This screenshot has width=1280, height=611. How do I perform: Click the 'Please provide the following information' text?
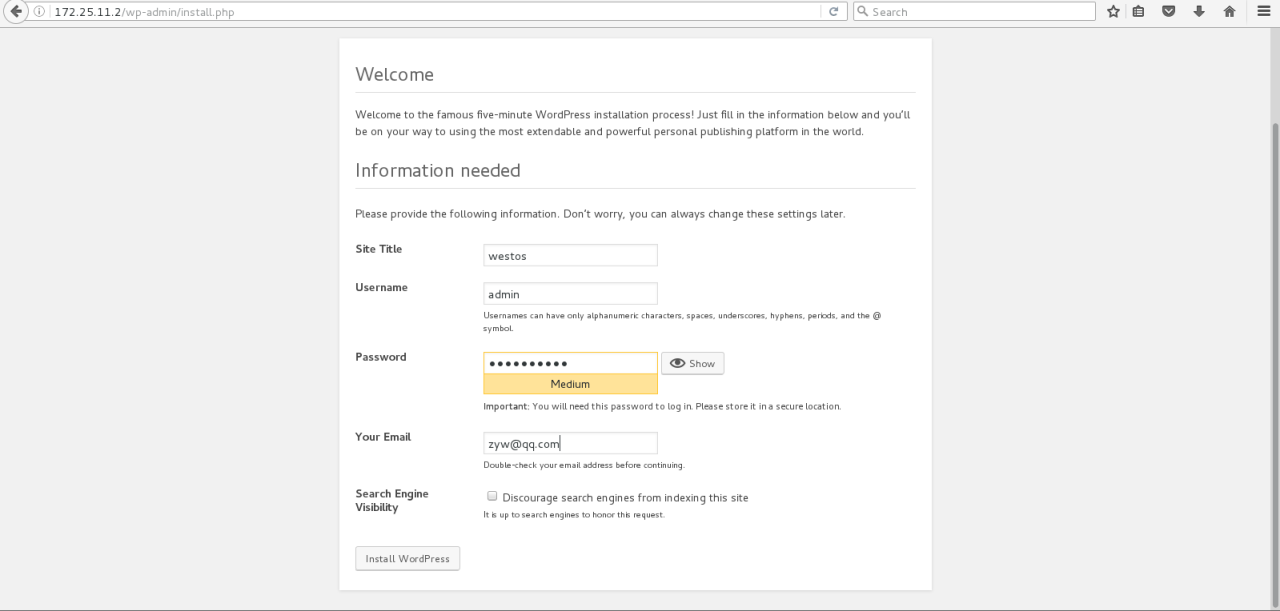click(x=600, y=214)
